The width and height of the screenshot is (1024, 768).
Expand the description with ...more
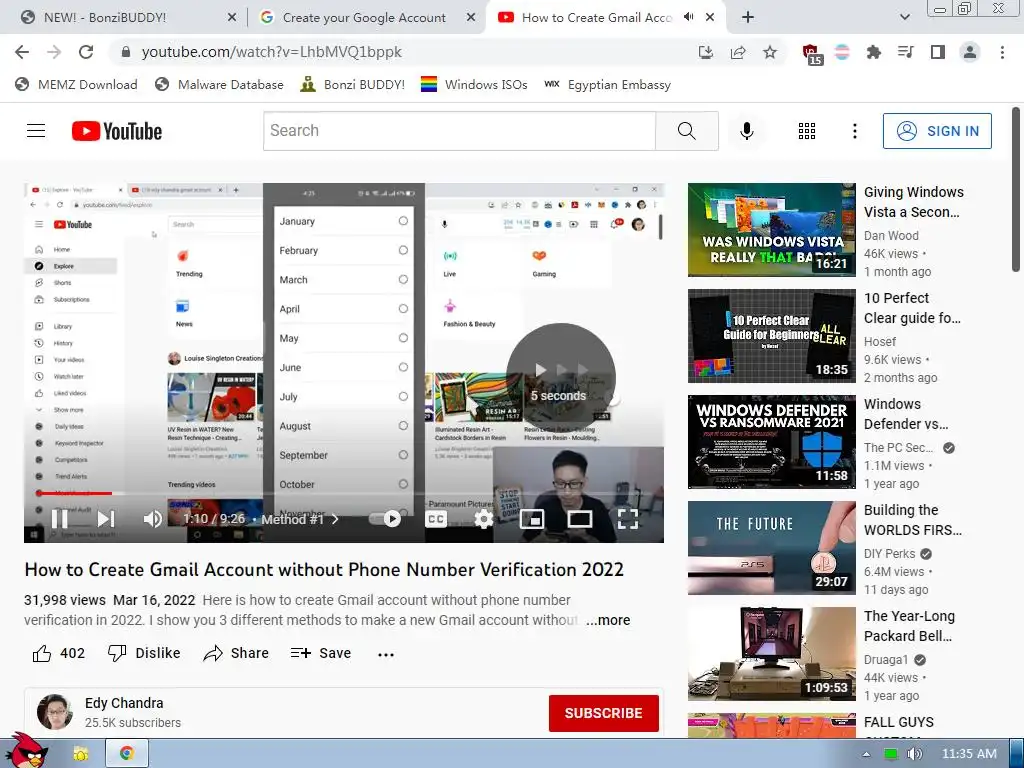pos(608,620)
